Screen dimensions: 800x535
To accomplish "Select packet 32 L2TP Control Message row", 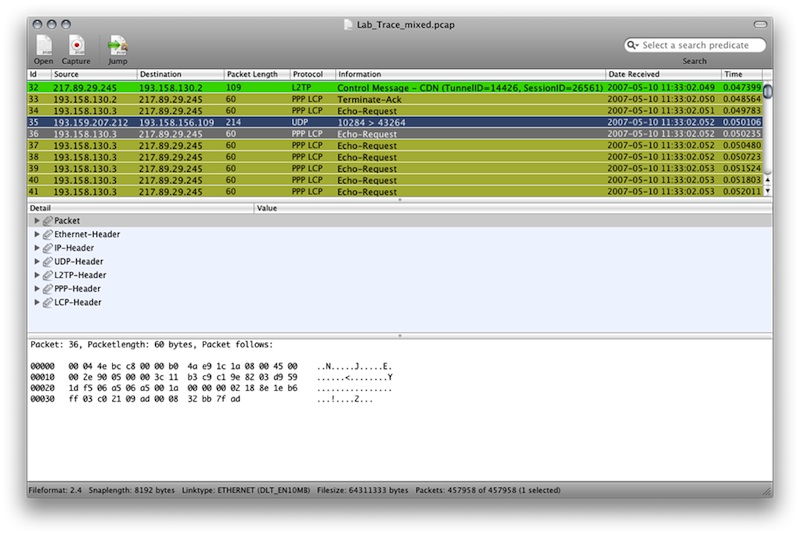I will click(x=400, y=88).
